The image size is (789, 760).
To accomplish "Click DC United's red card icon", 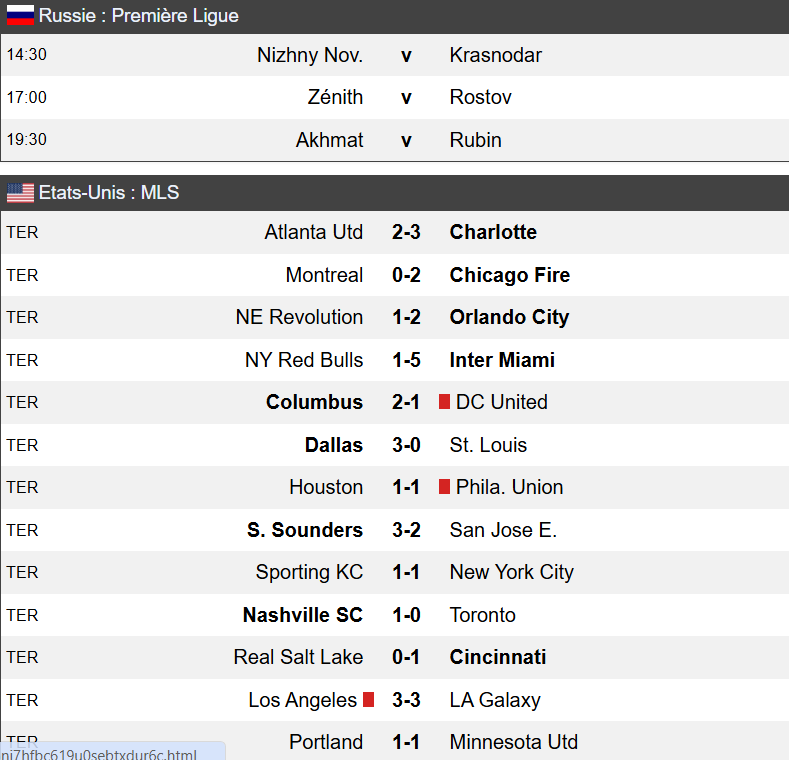I will [x=444, y=402].
